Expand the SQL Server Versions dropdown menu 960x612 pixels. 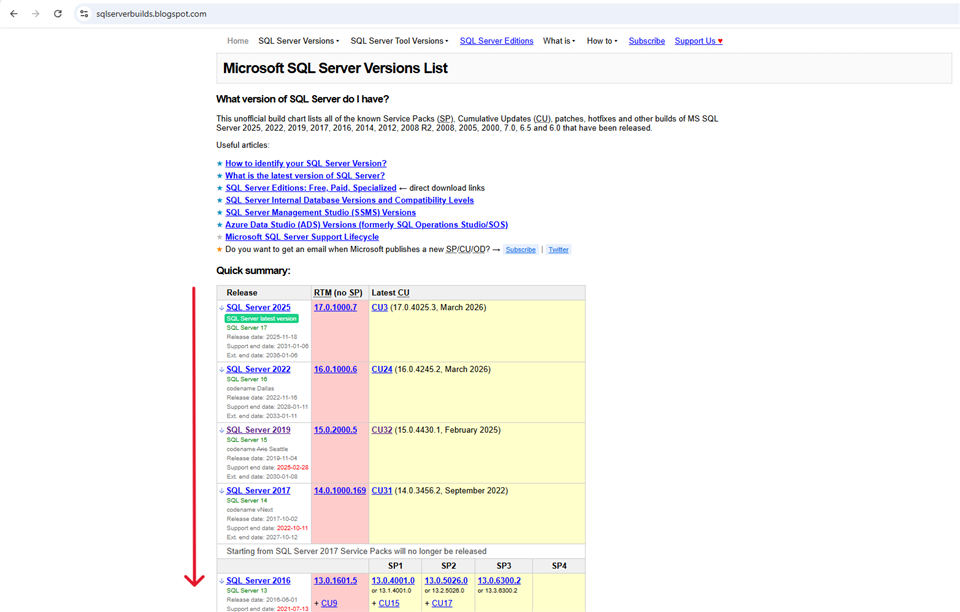[298, 41]
